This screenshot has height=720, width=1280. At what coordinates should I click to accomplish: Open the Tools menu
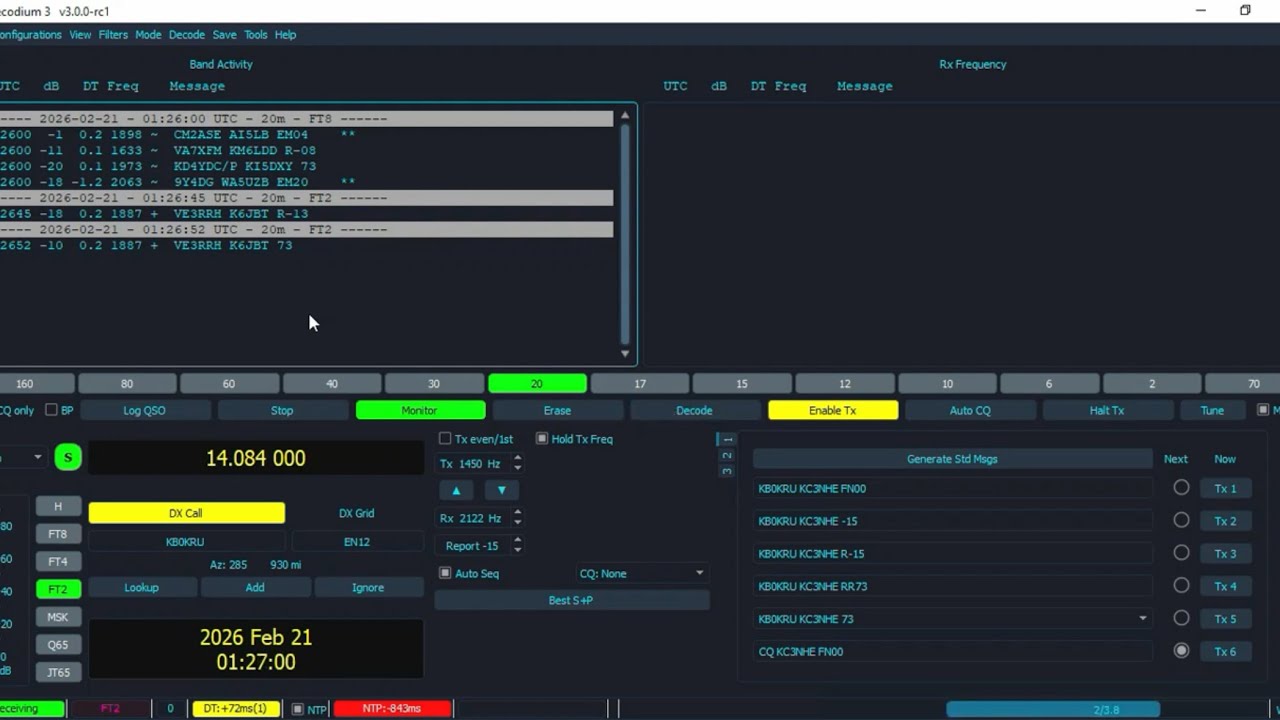point(256,34)
